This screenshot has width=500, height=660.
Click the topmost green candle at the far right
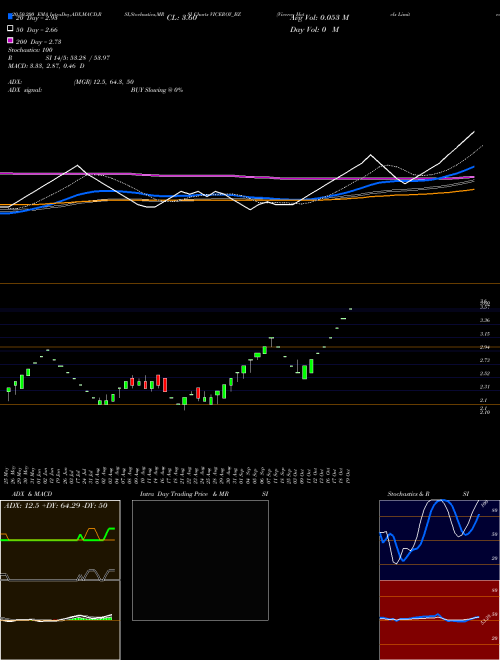tap(351, 309)
